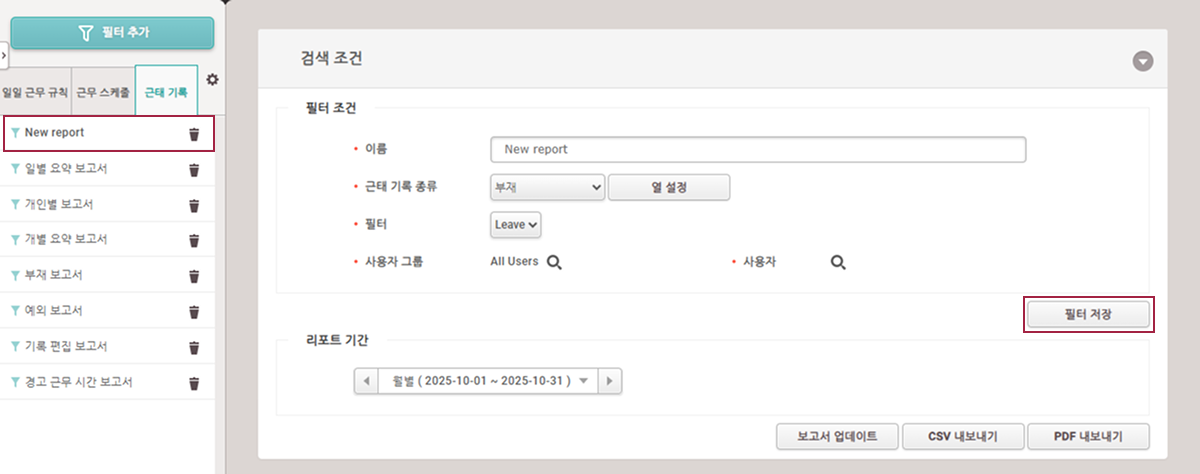This screenshot has height=474, width=1200.
Task: Open 사용자 search magnifier icon
Action: click(838, 262)
